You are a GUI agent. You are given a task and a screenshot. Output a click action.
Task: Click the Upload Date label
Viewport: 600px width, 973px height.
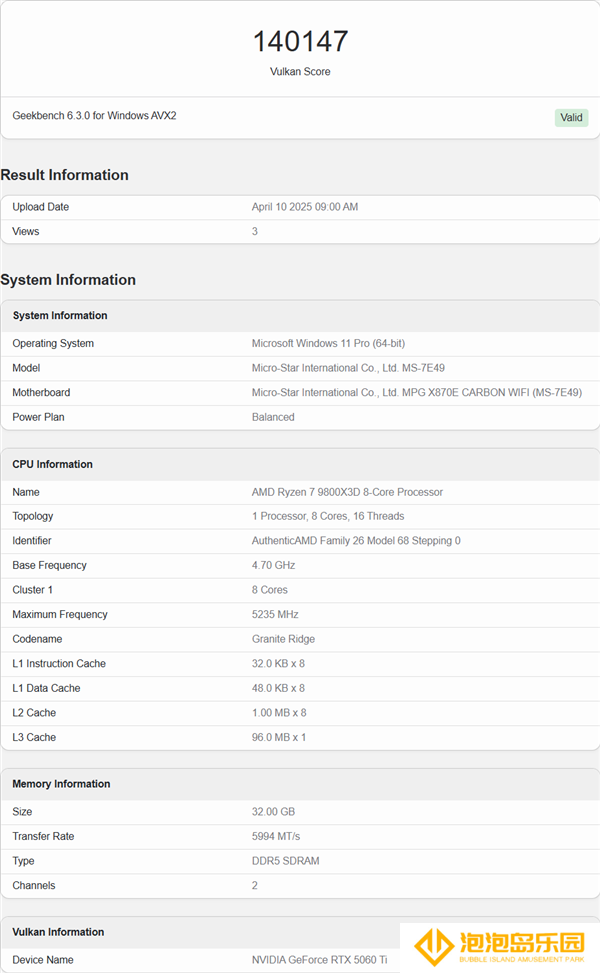pos(40,207)
